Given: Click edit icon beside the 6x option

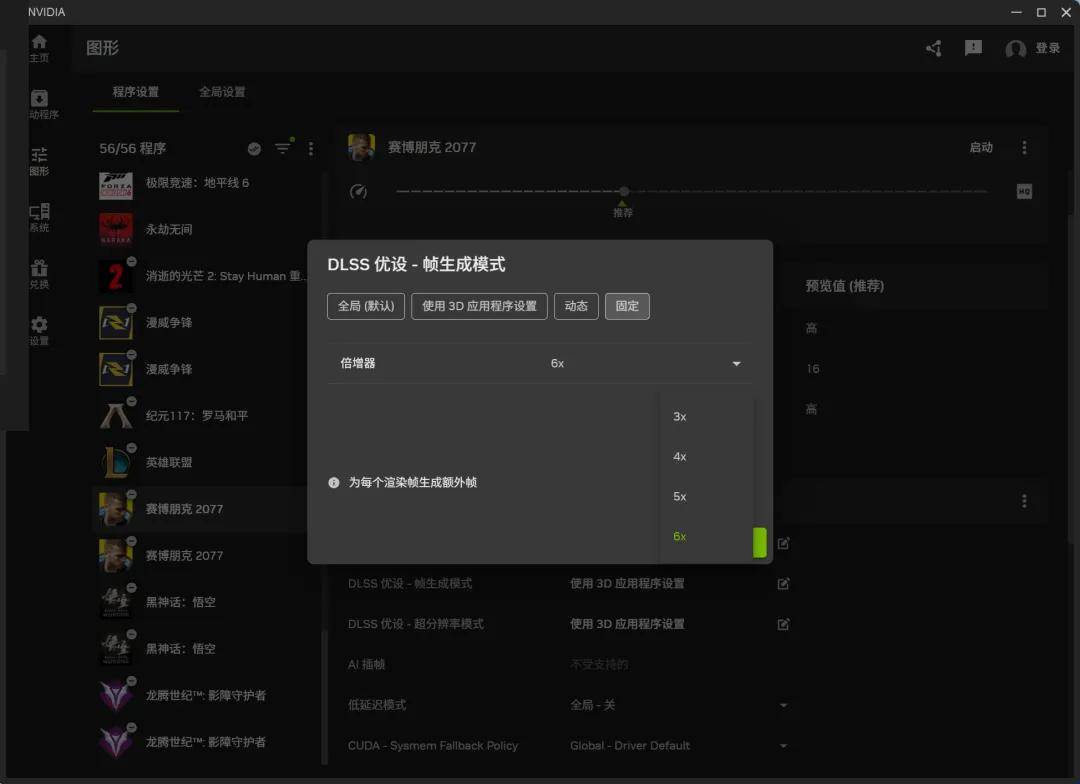Looking at the screenshot, I should point(783,544).
